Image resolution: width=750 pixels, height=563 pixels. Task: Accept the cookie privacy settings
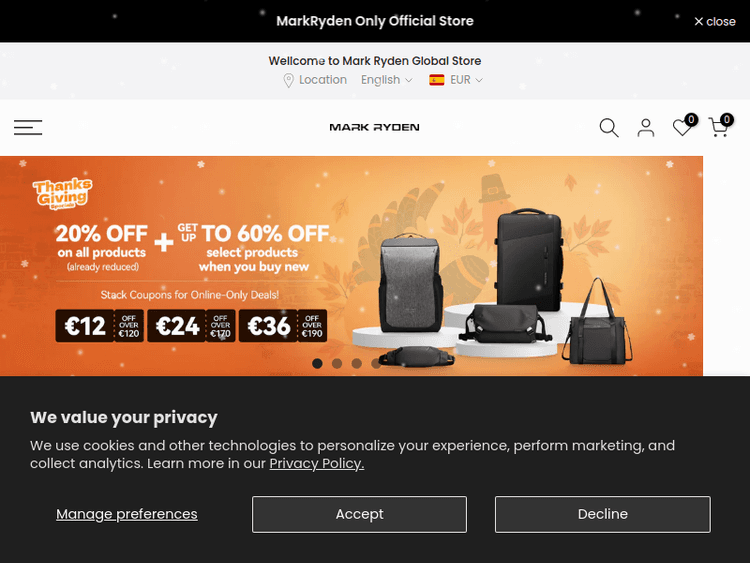click(359, 514)
